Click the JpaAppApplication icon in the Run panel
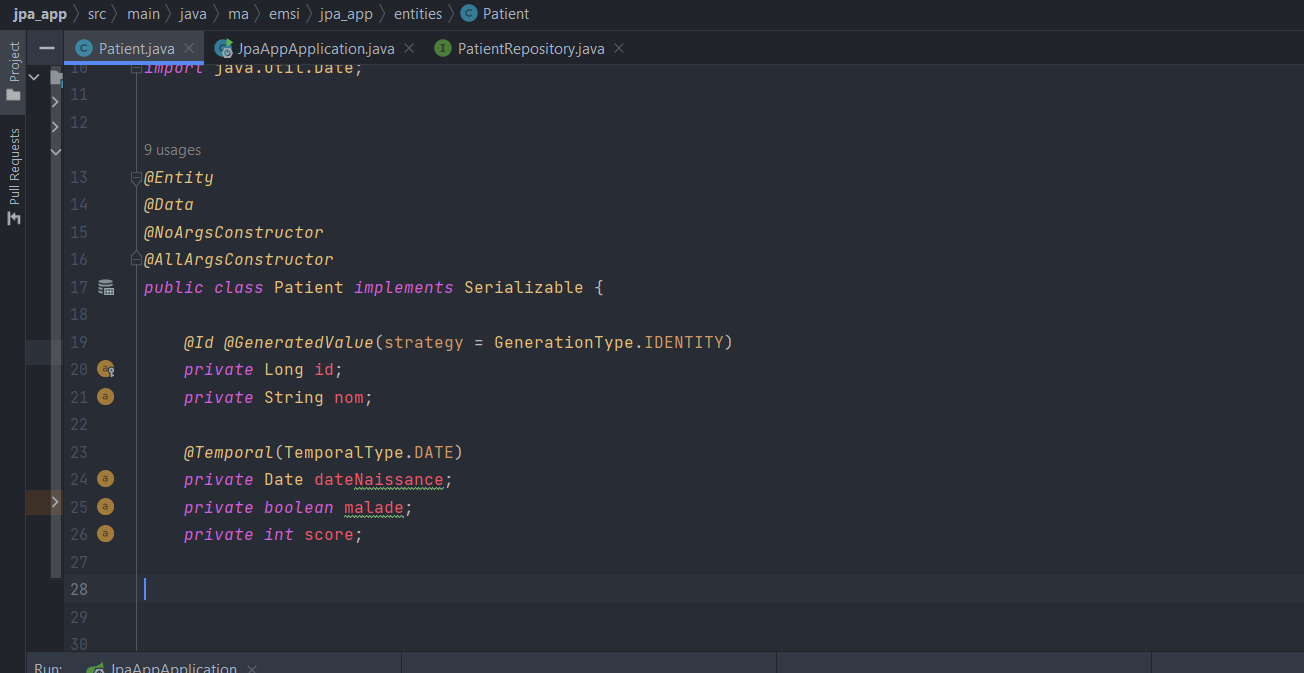The width and height of the screenshot is (1304, 673). tap(94, 667)
